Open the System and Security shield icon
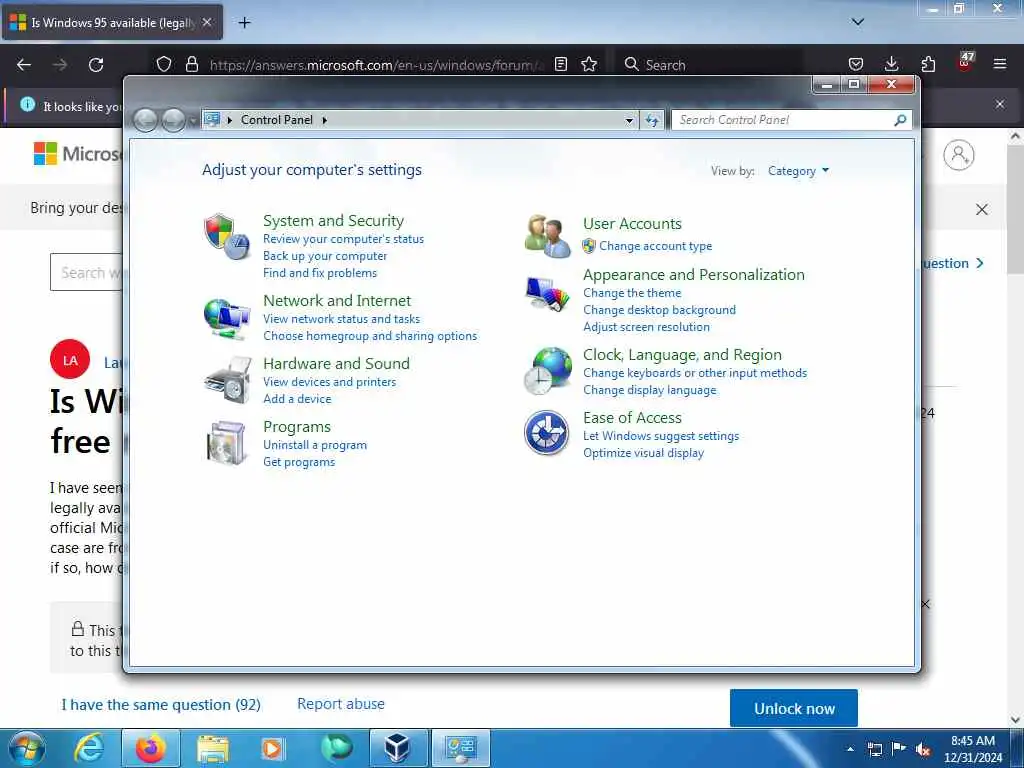The image size is (1024, 768). [227, 236]
